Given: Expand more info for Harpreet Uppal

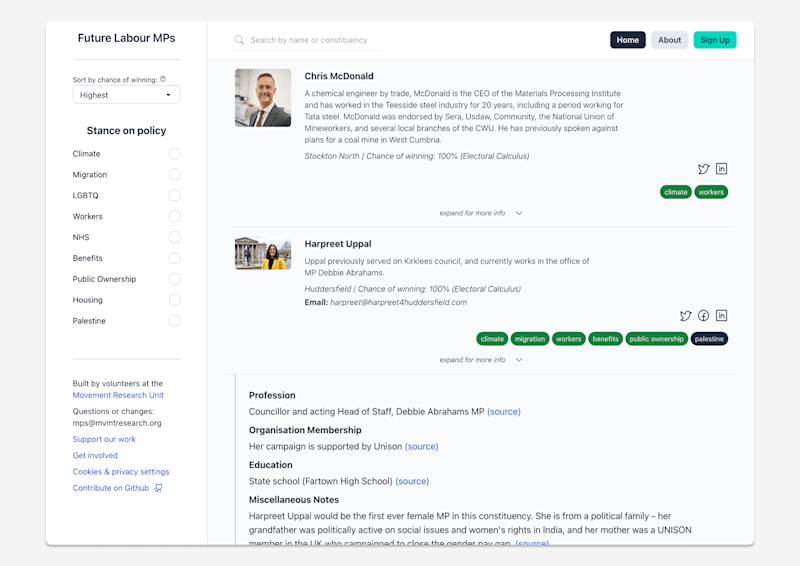Looking at the screenshot, I should (481, 360).
